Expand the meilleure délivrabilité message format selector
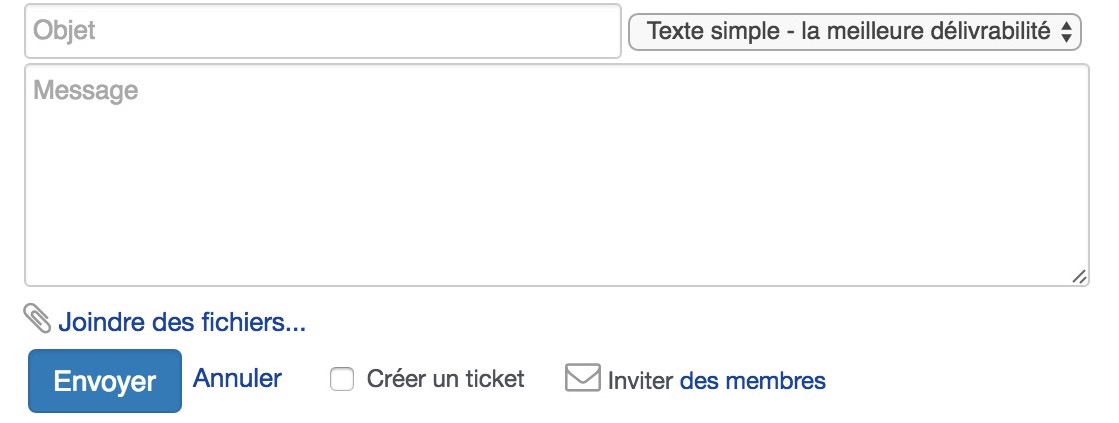The height and width of the screenshot is (423, 1119). point(854,31)
